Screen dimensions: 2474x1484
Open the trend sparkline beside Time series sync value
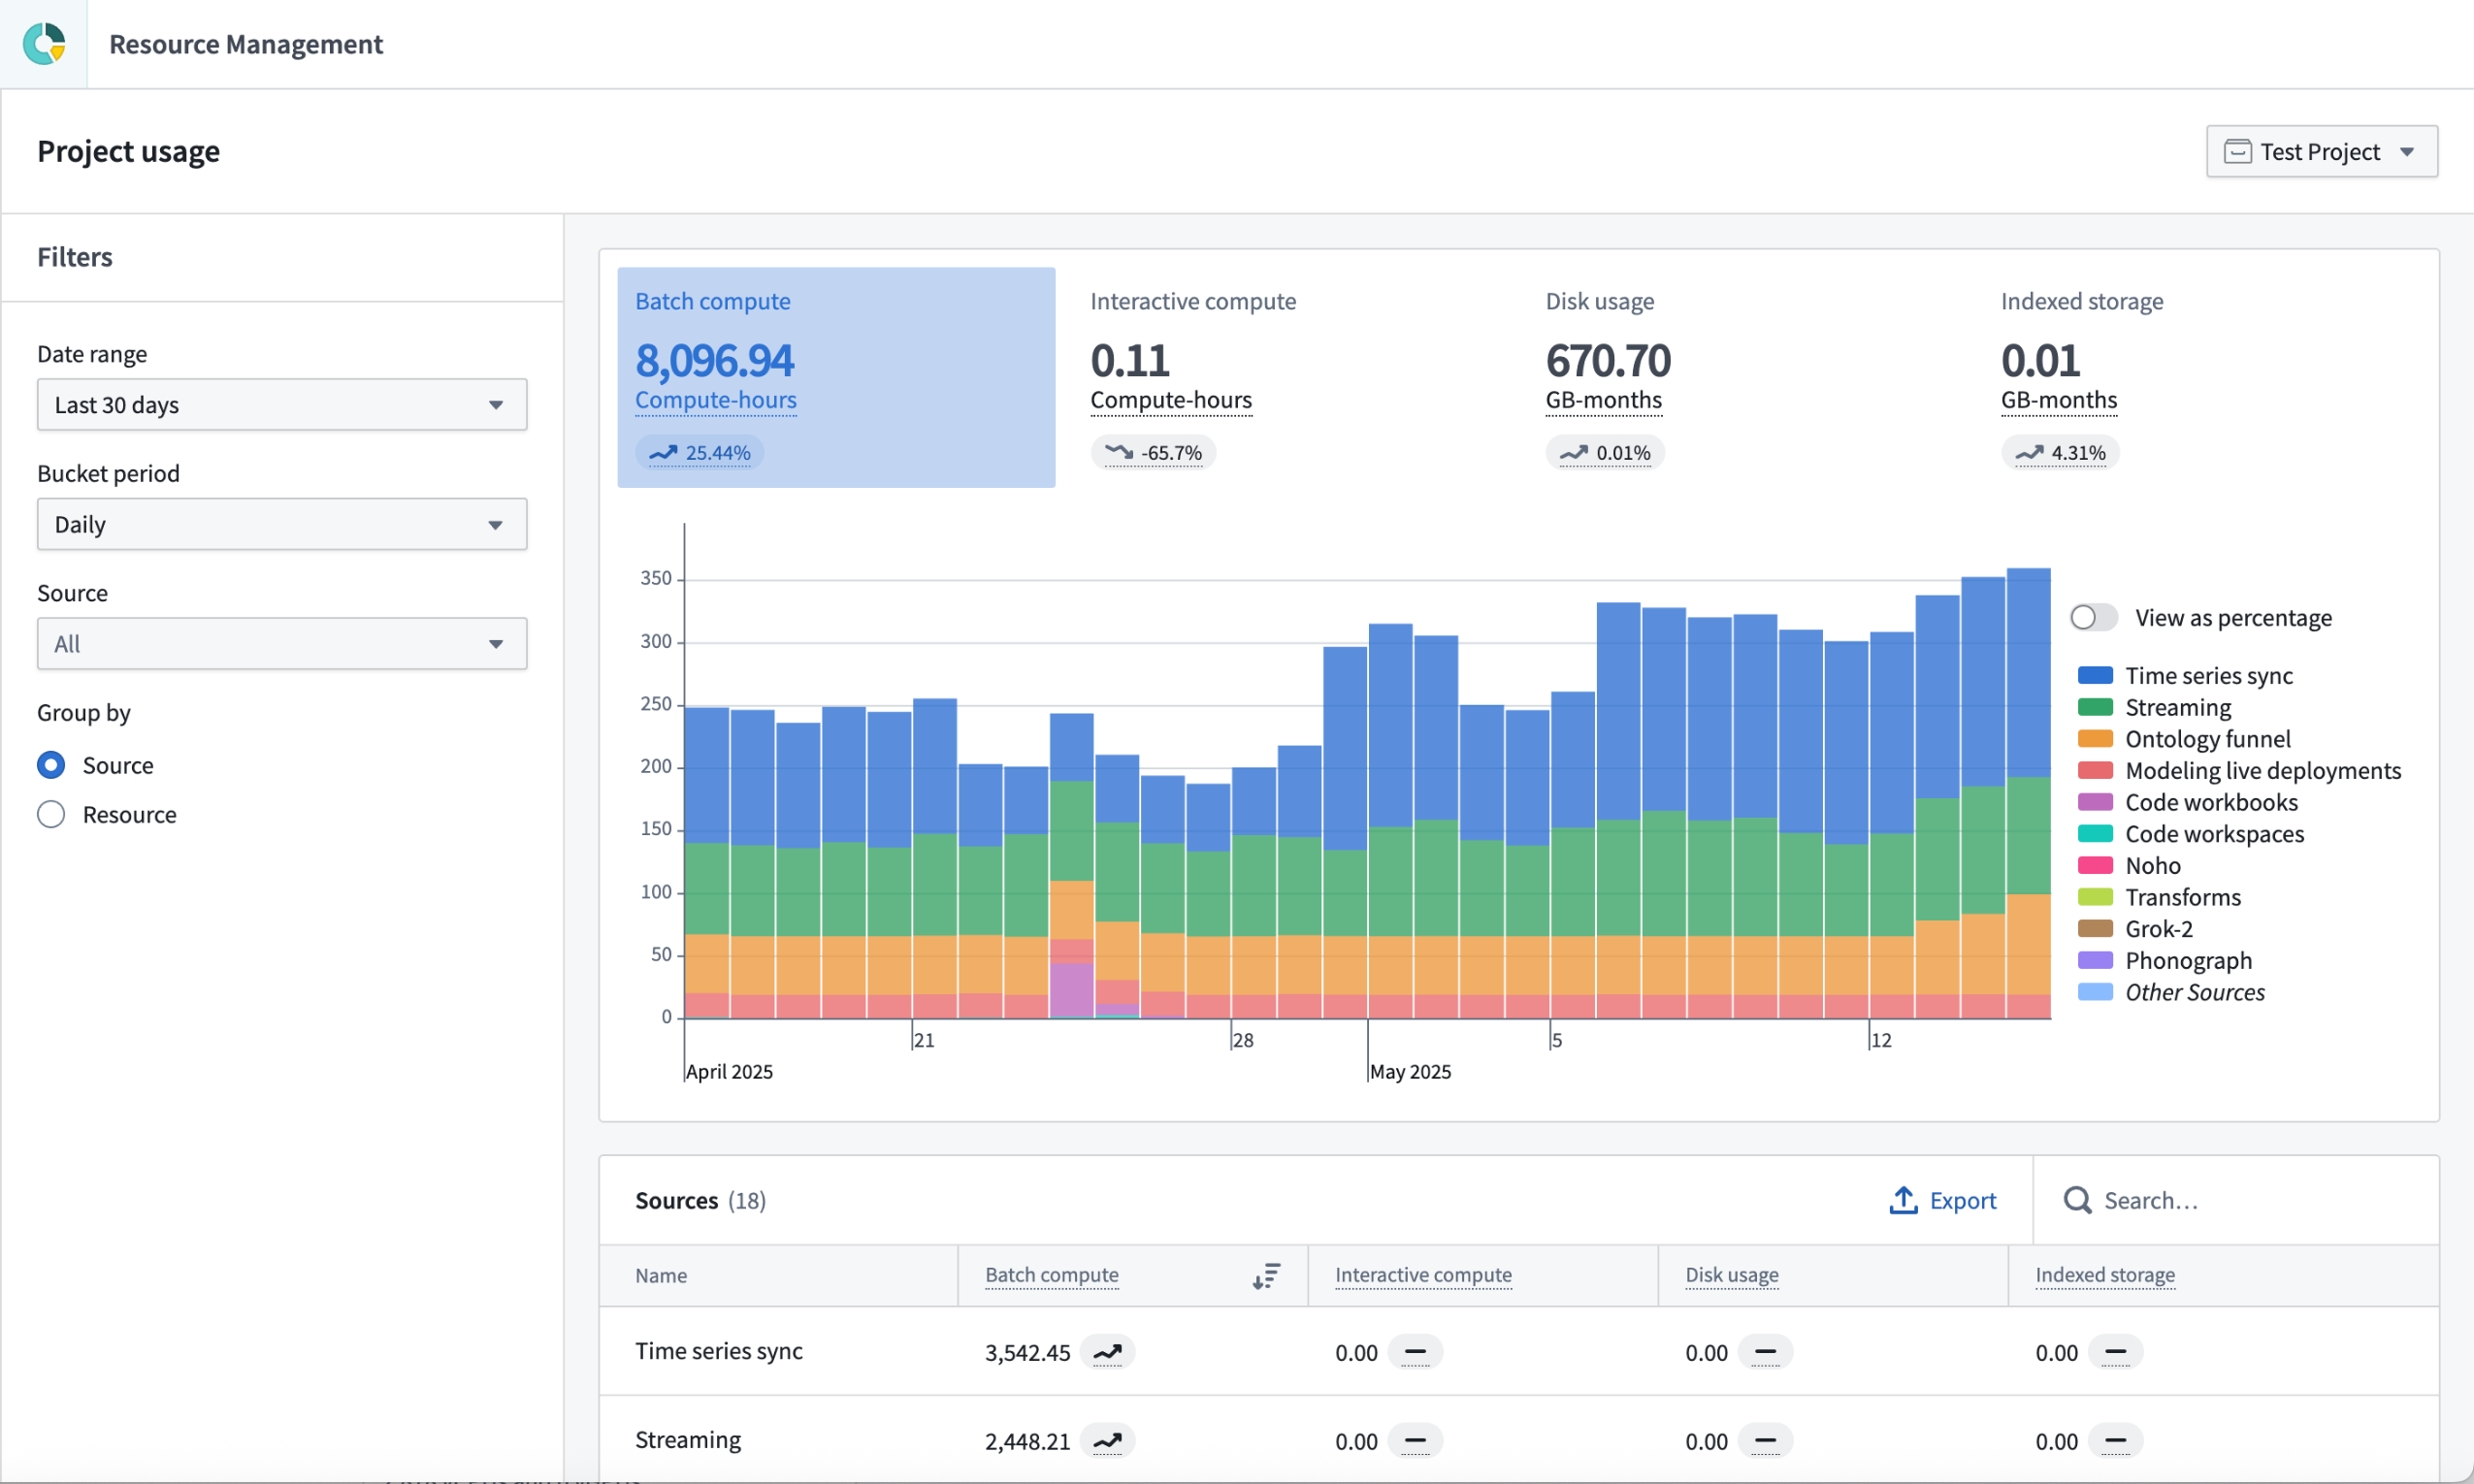[1109, 1351]
